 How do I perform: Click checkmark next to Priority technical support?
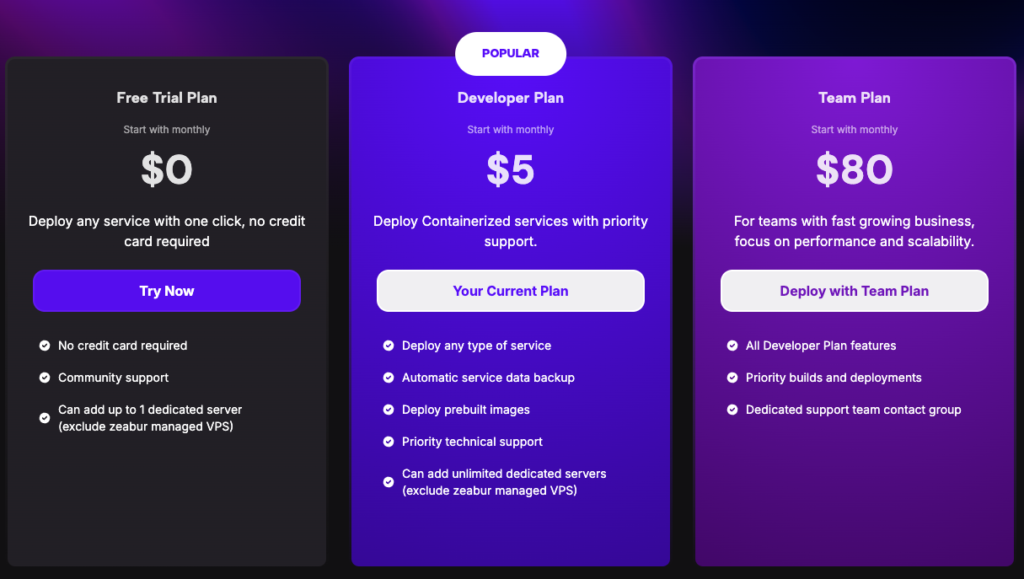click(x=389, y=442)
